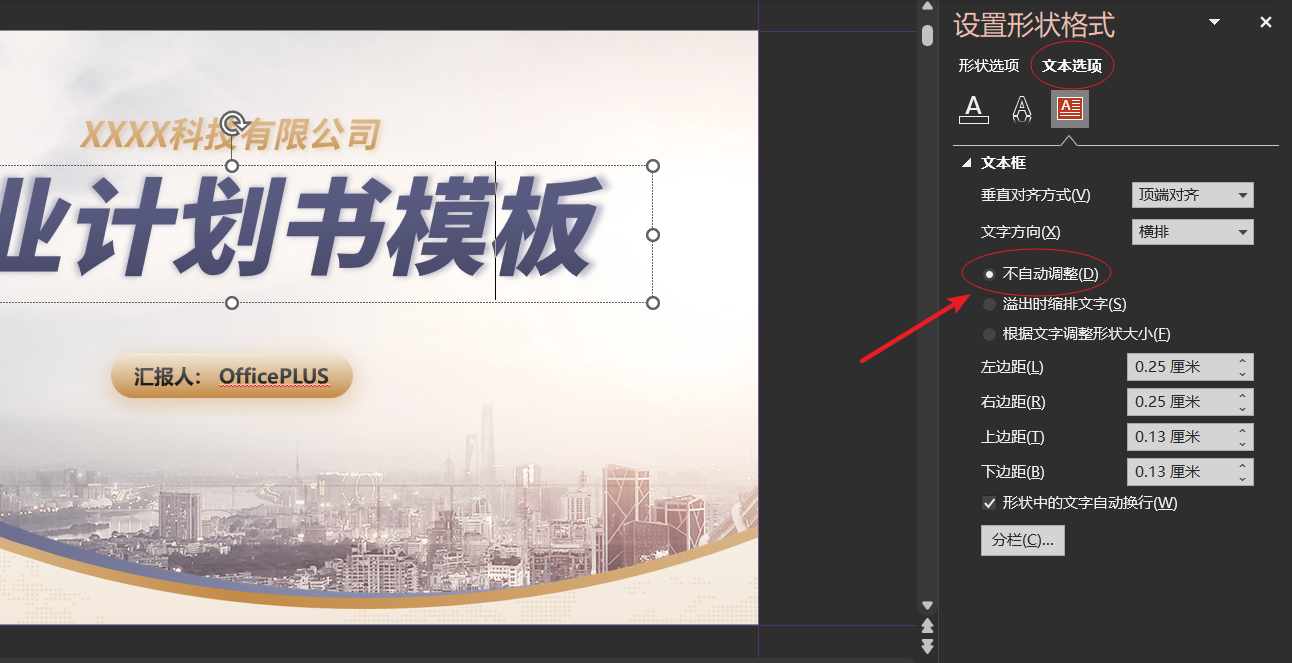The image size is (1292, 663).
Task: Increase 右边距 with up spinner
Action: tap(1242, 396)
